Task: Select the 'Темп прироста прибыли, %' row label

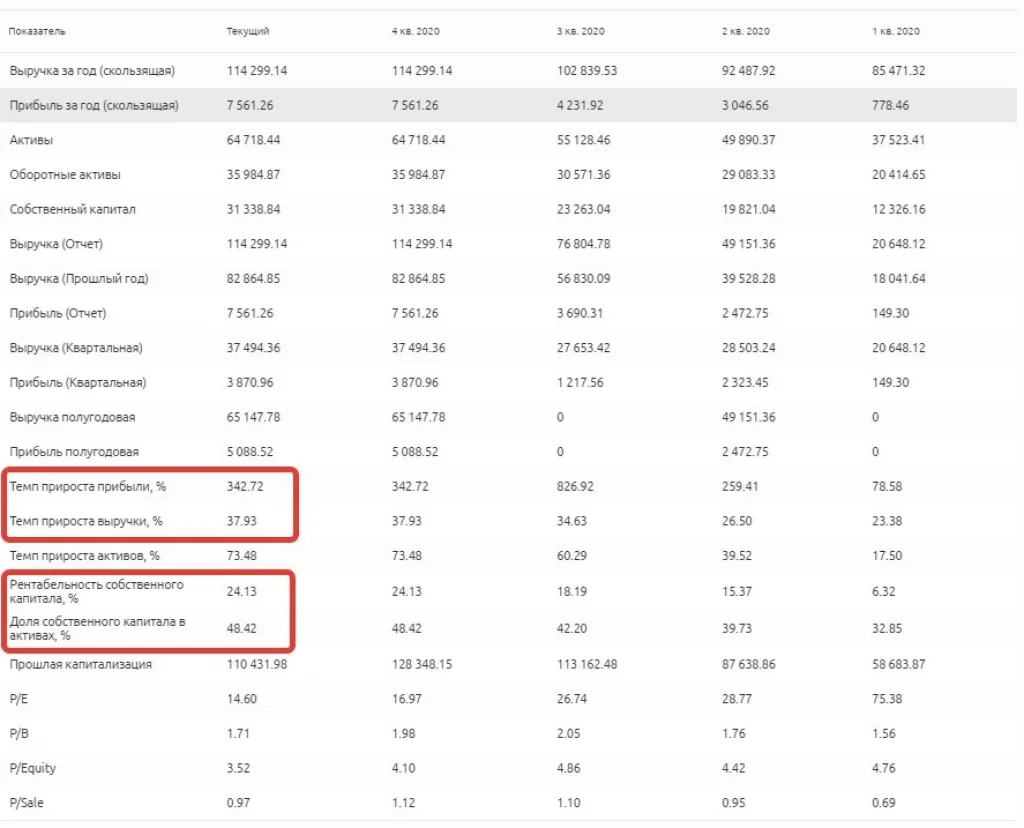Action: [x=87, y=487]
